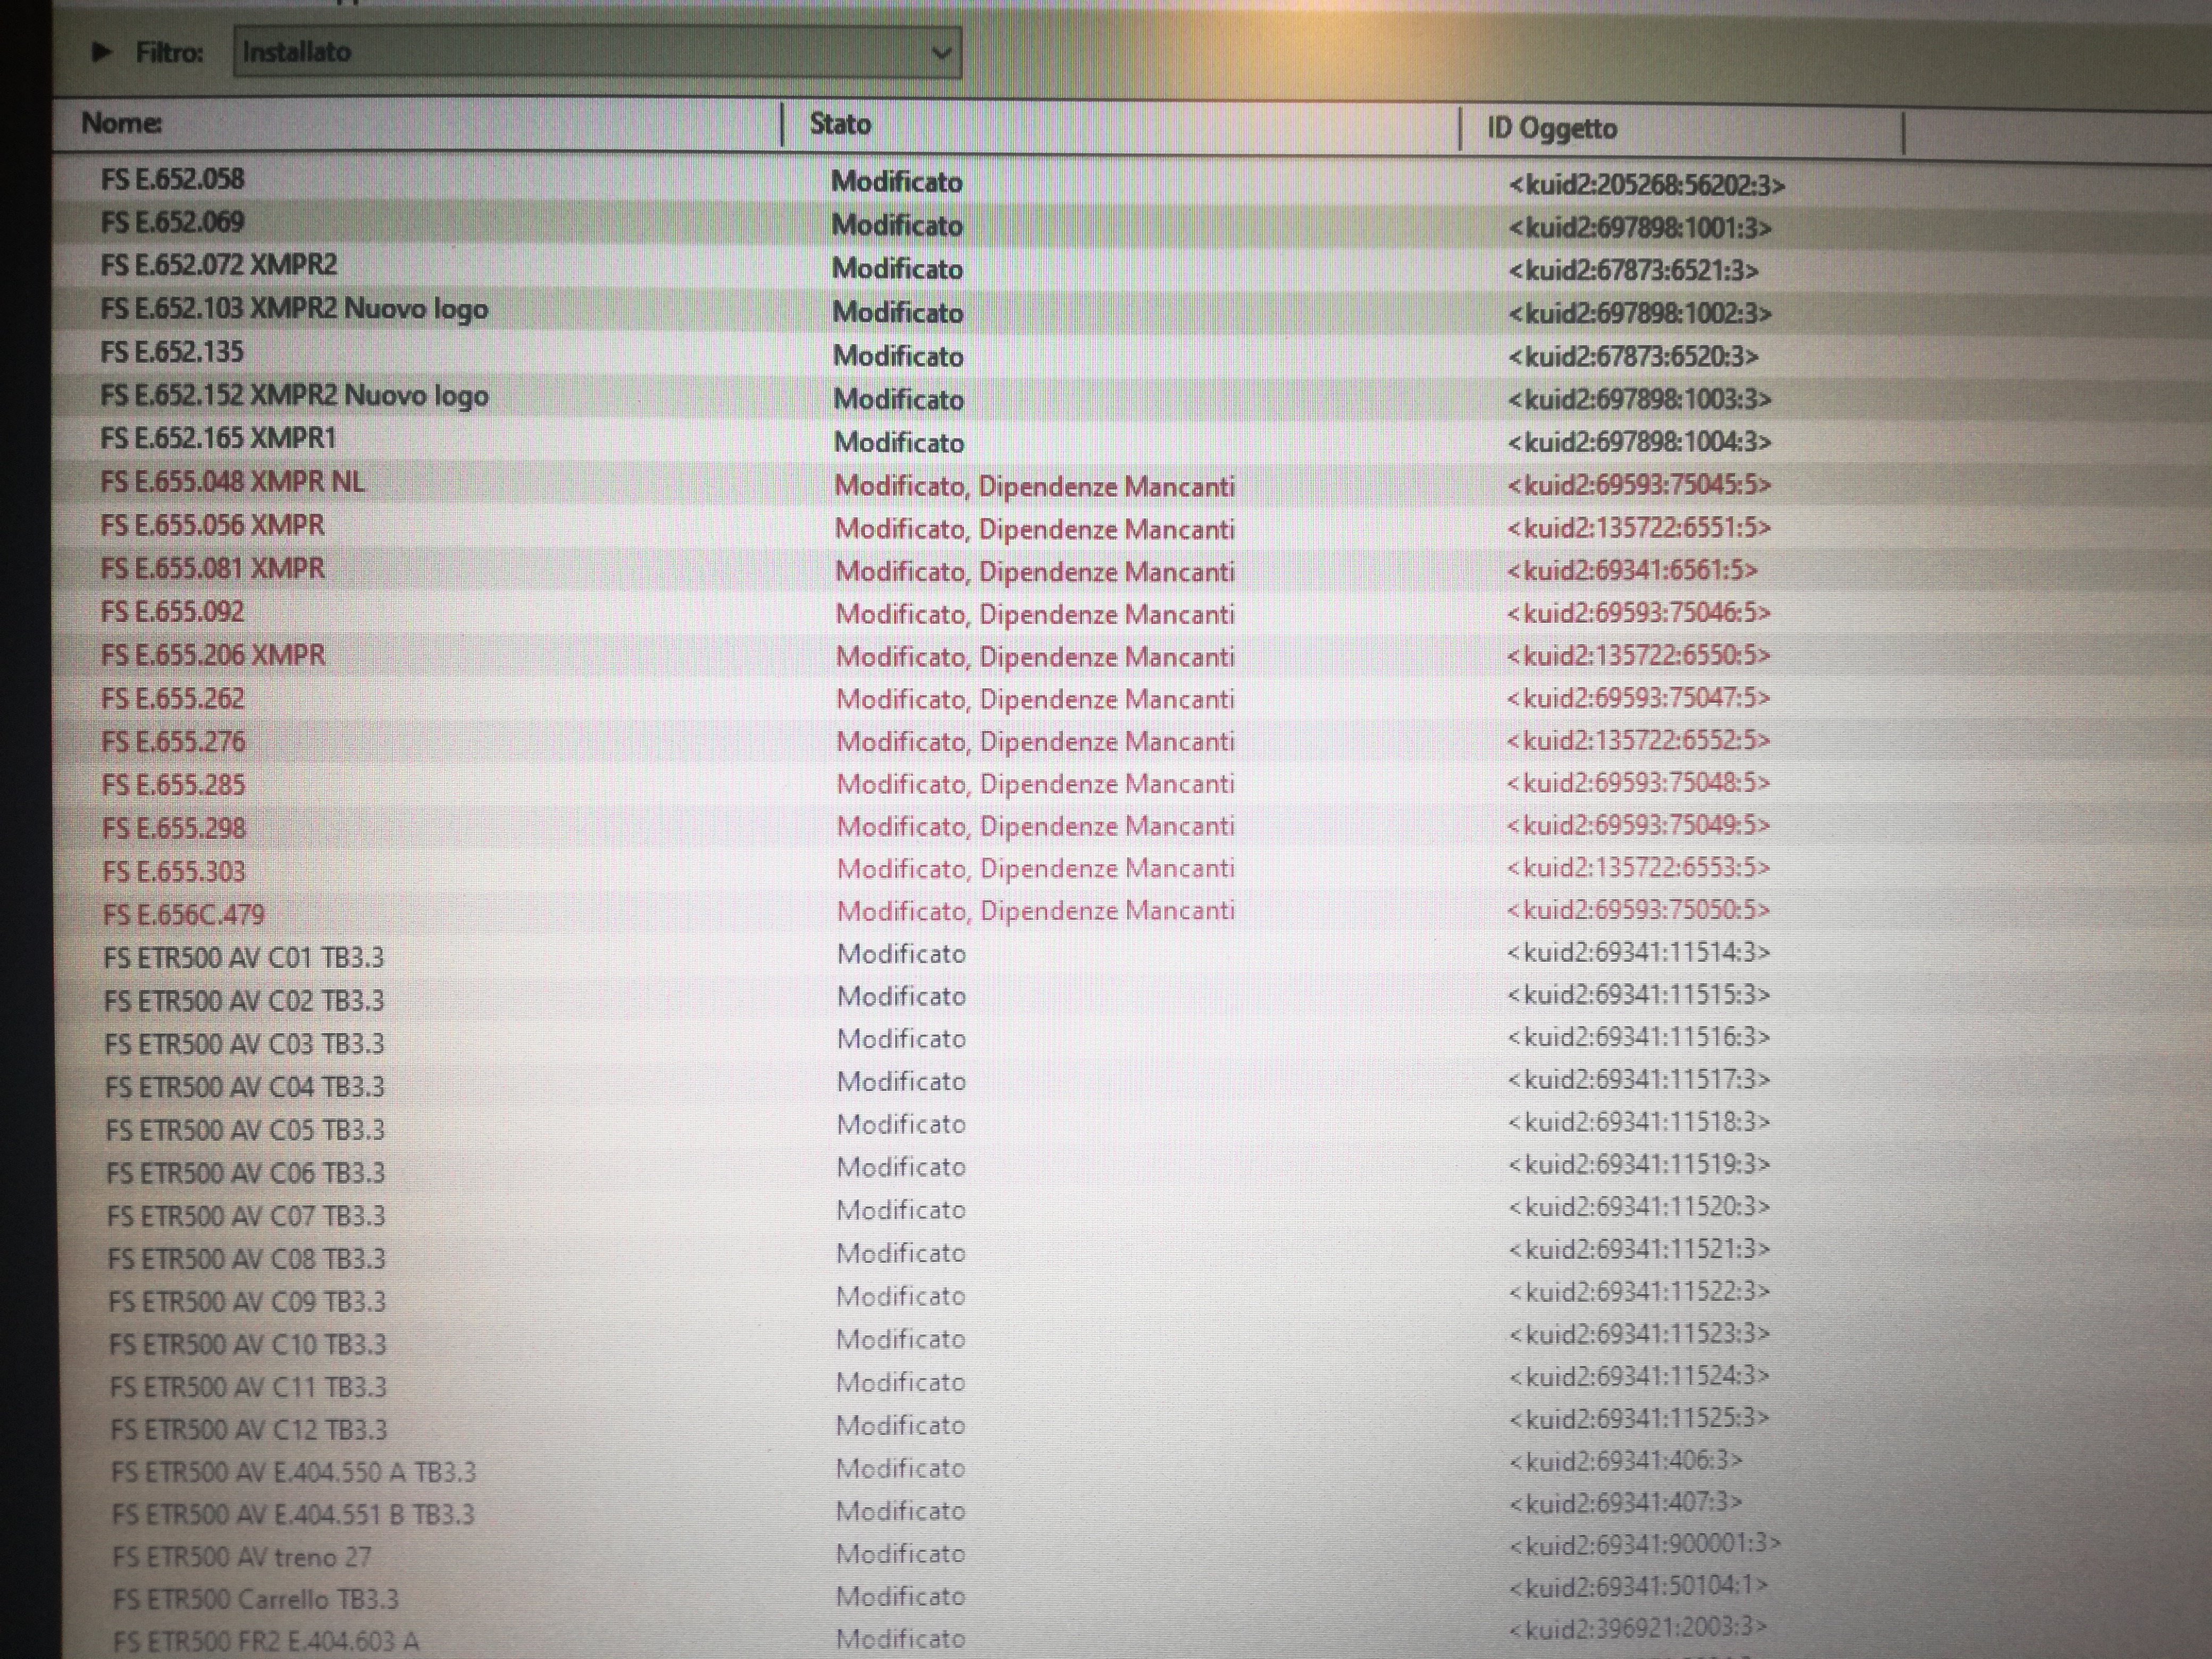Select FS ETR500 AV E.404.550 A TB3.3

click(294, 1473)
